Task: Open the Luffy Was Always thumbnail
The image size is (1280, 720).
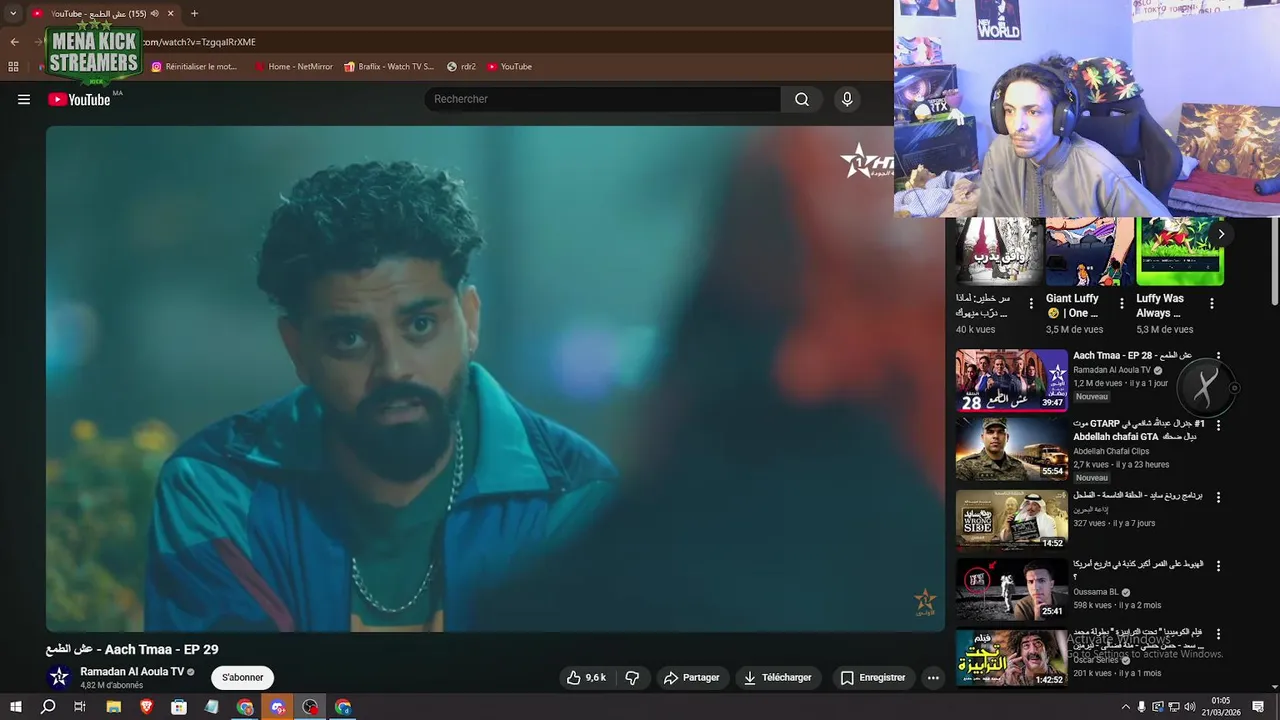Action: [x=1180, y=251]
